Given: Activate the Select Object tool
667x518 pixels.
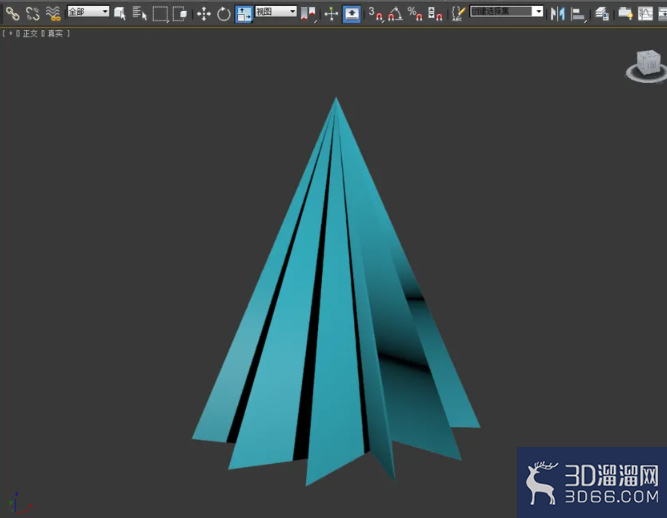Looking at the screenshot, I should point(120,14).
